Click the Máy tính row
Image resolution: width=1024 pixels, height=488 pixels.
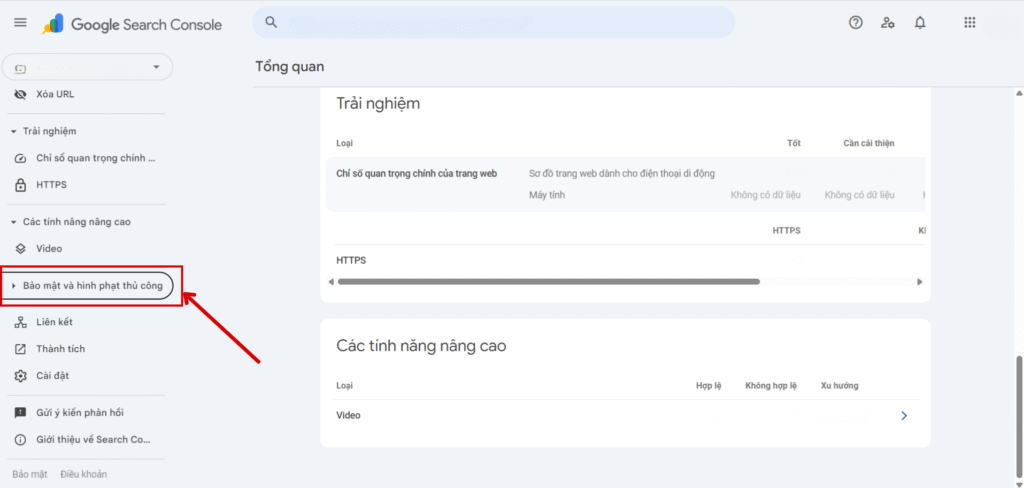coord(547,195)
